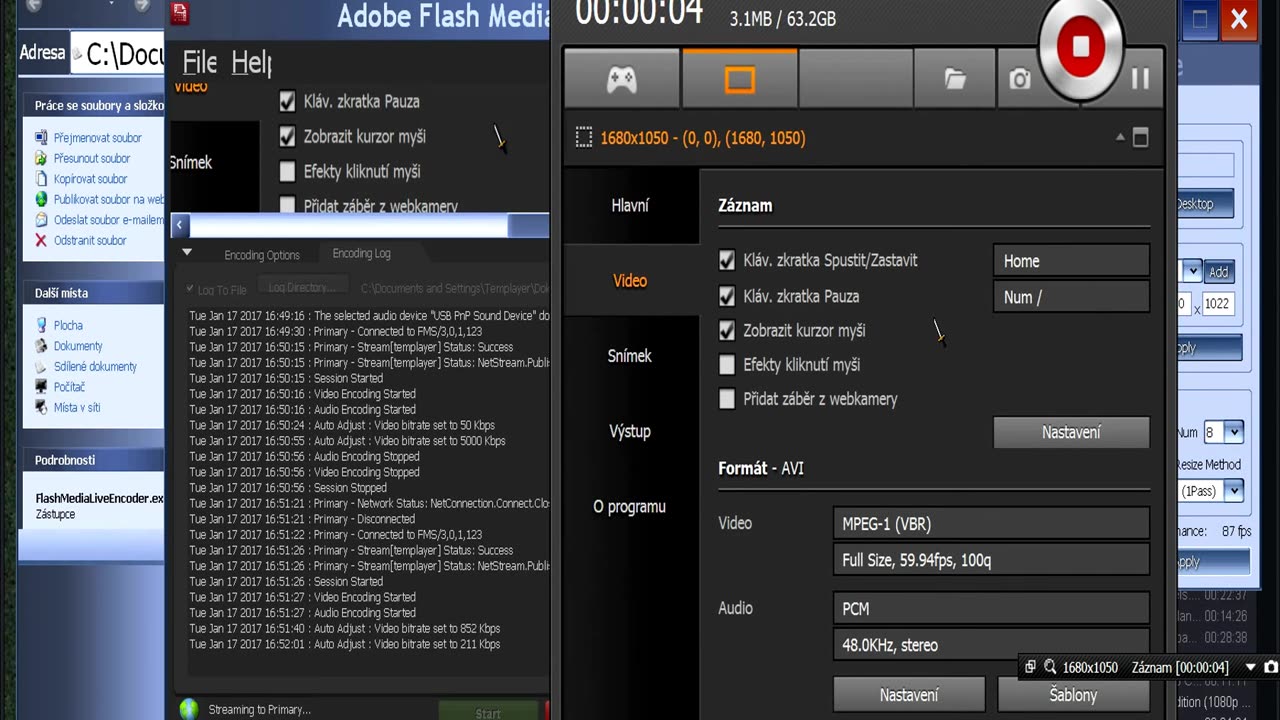The image size is (1280, 720).
Task: Click the red X icon beside Odstranit soubor
Action: click(x=41, y=240)
